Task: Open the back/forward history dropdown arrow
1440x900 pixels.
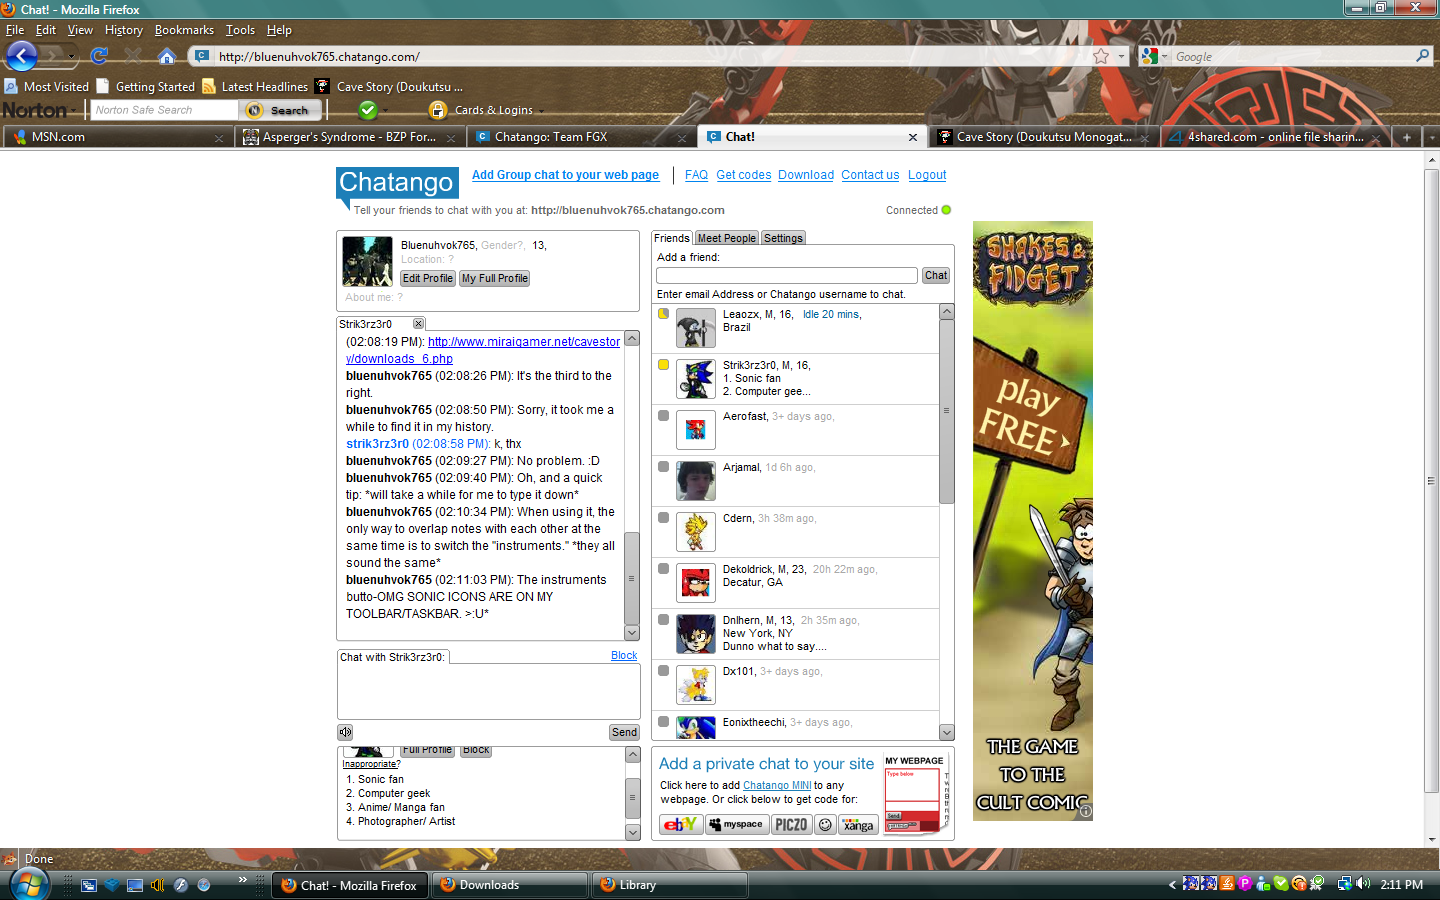Action: (x=71, y=56)
